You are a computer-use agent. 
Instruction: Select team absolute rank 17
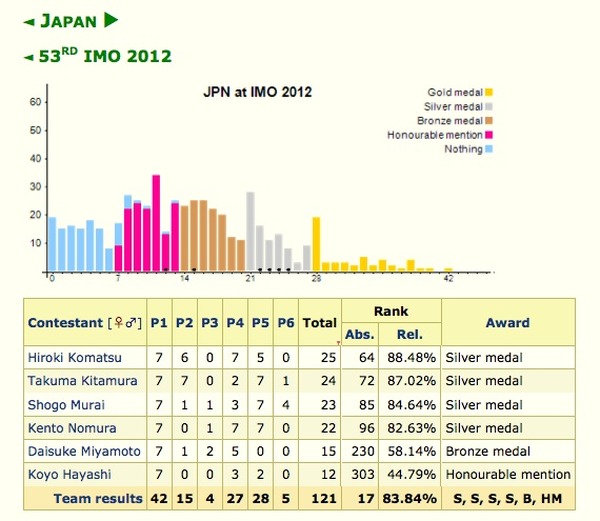pos(366,498)
